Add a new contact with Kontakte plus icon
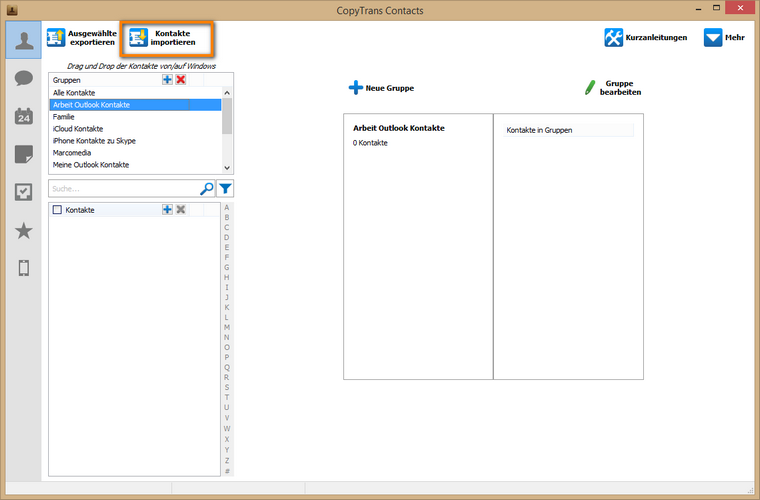The height and width of the screenshot is (500, 760). pos(167,209)
